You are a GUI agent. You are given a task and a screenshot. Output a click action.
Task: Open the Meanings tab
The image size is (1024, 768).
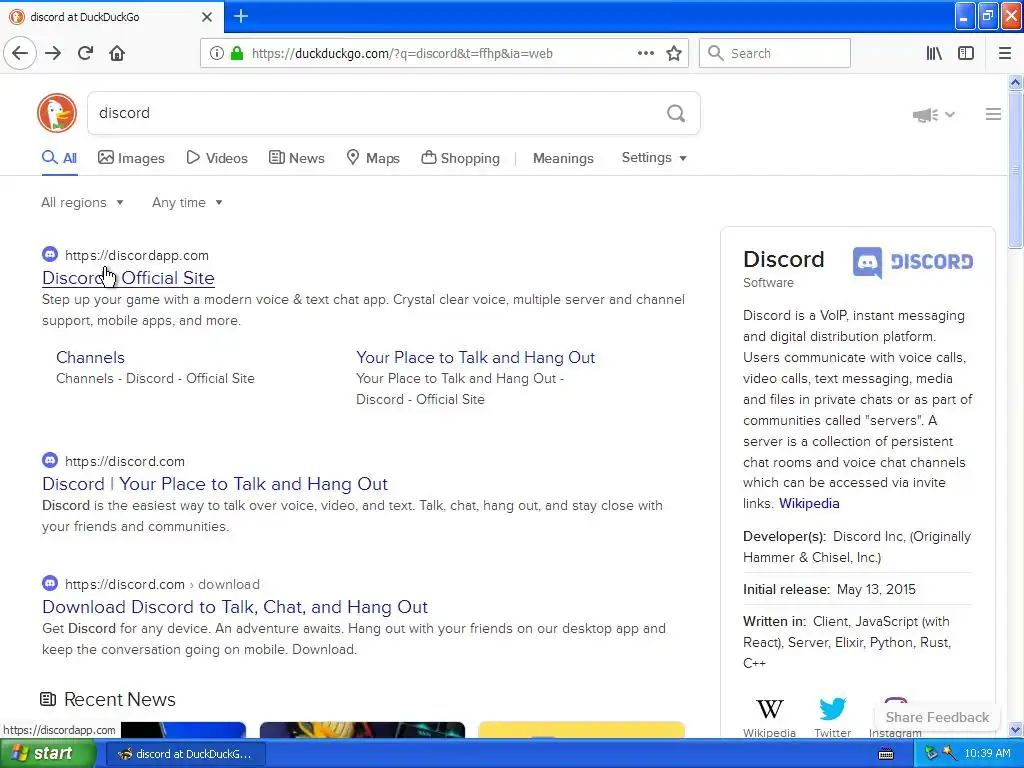pos(563,158)
